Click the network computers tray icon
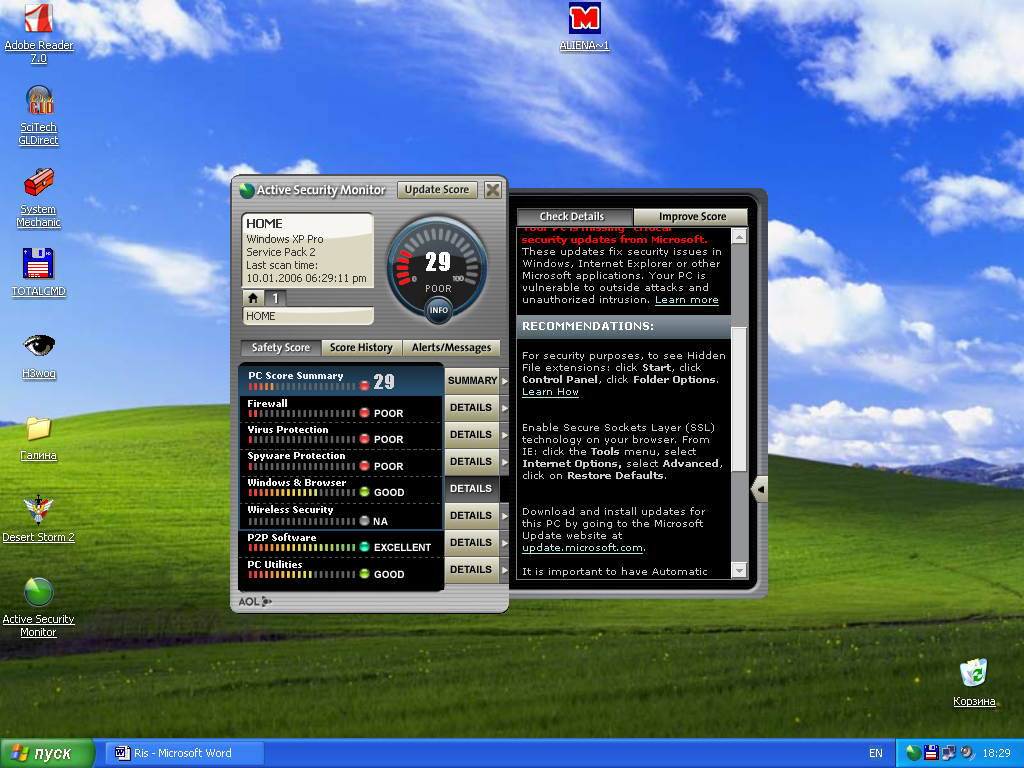Image resolution: width=1024 pixels, height=768 pixels. pos(948,753)
